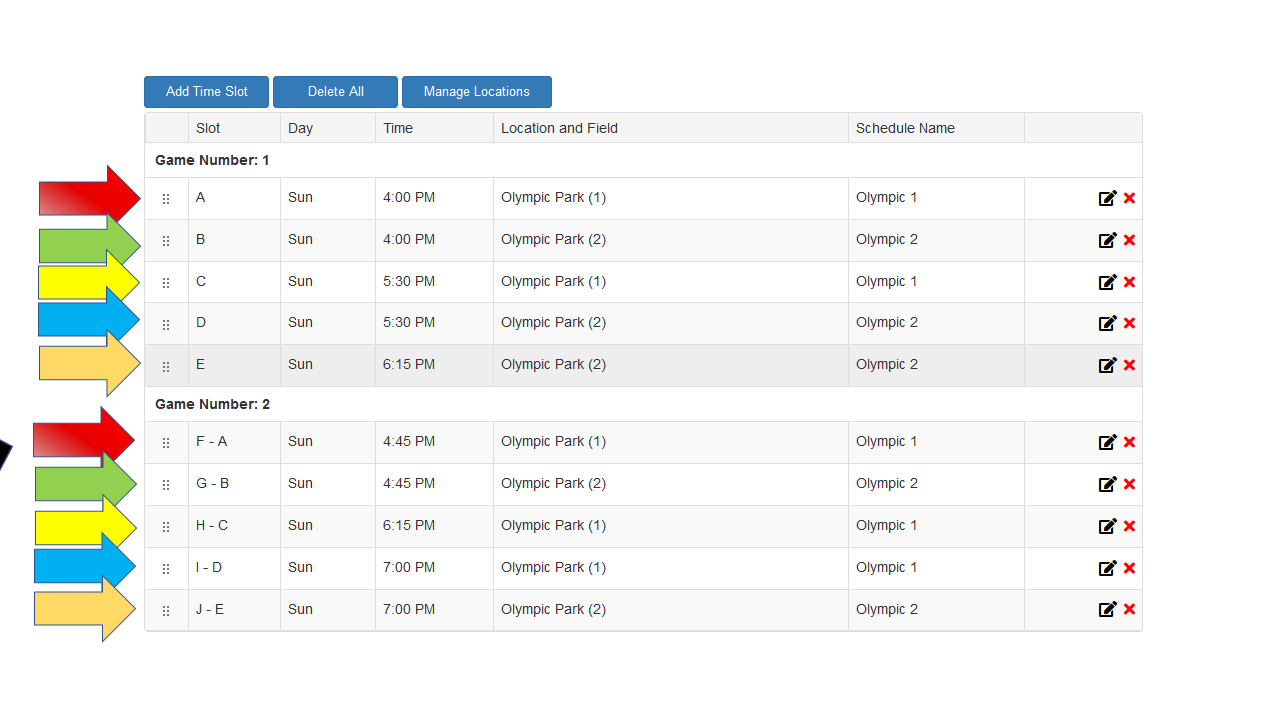Edit time slot I - D
This screenshot has height=720, width=1280.
1107,568
